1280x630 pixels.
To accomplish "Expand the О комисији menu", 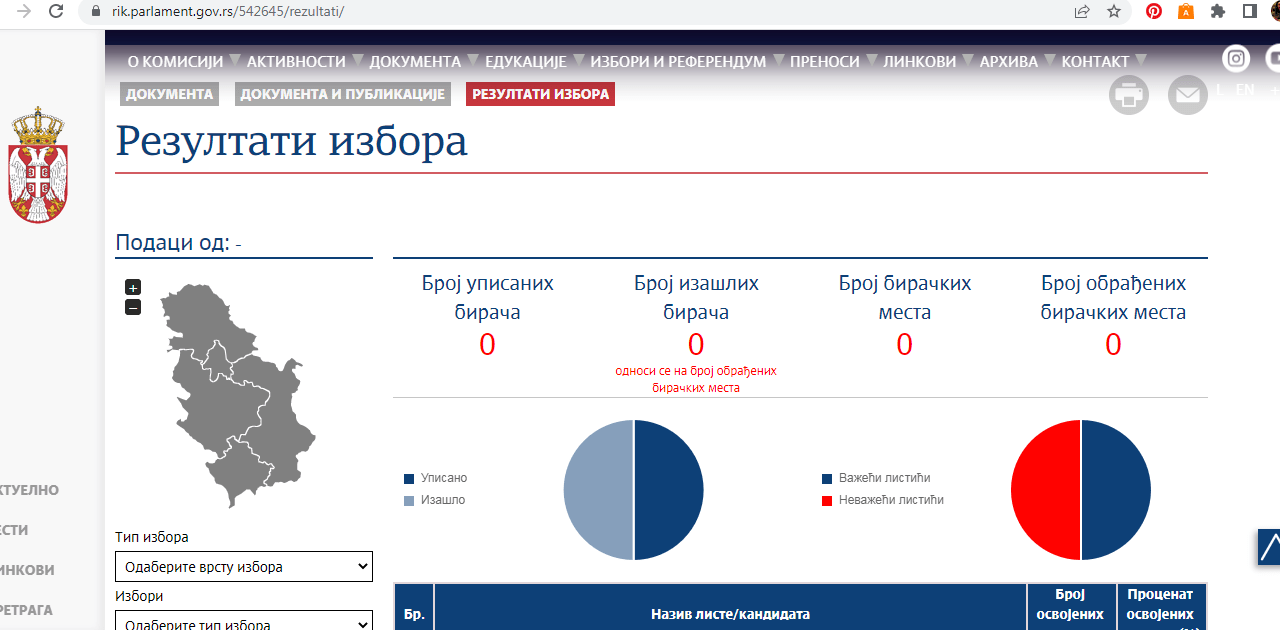I will point(175,61).
